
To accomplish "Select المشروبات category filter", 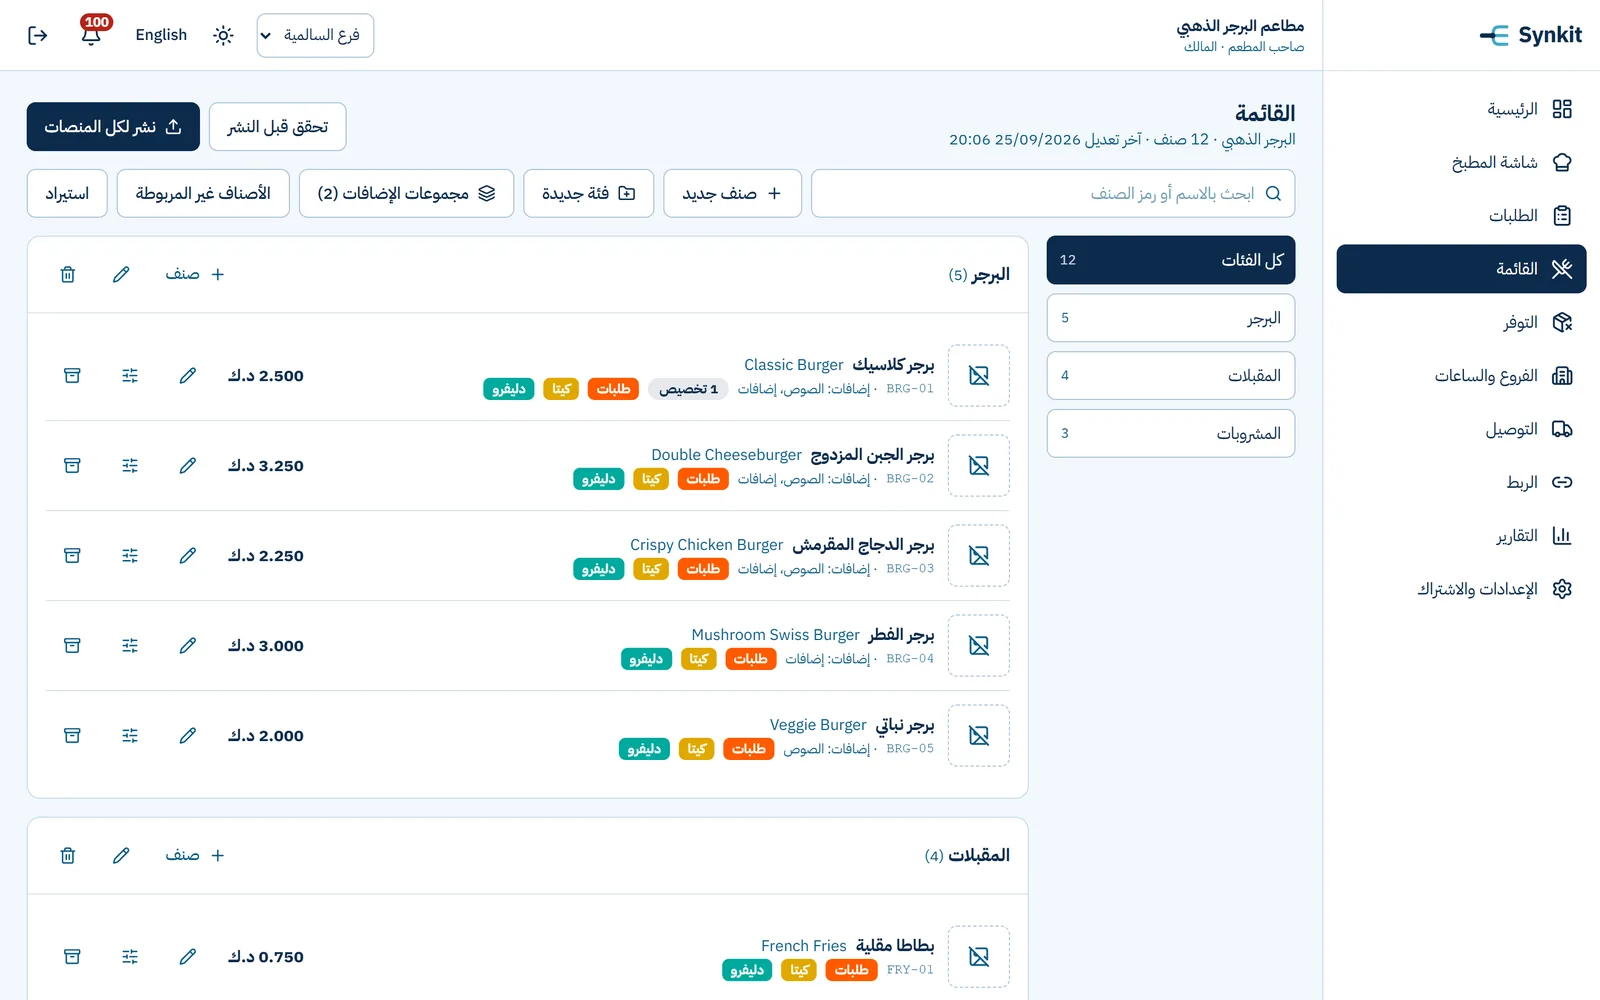I will 1171,433.
